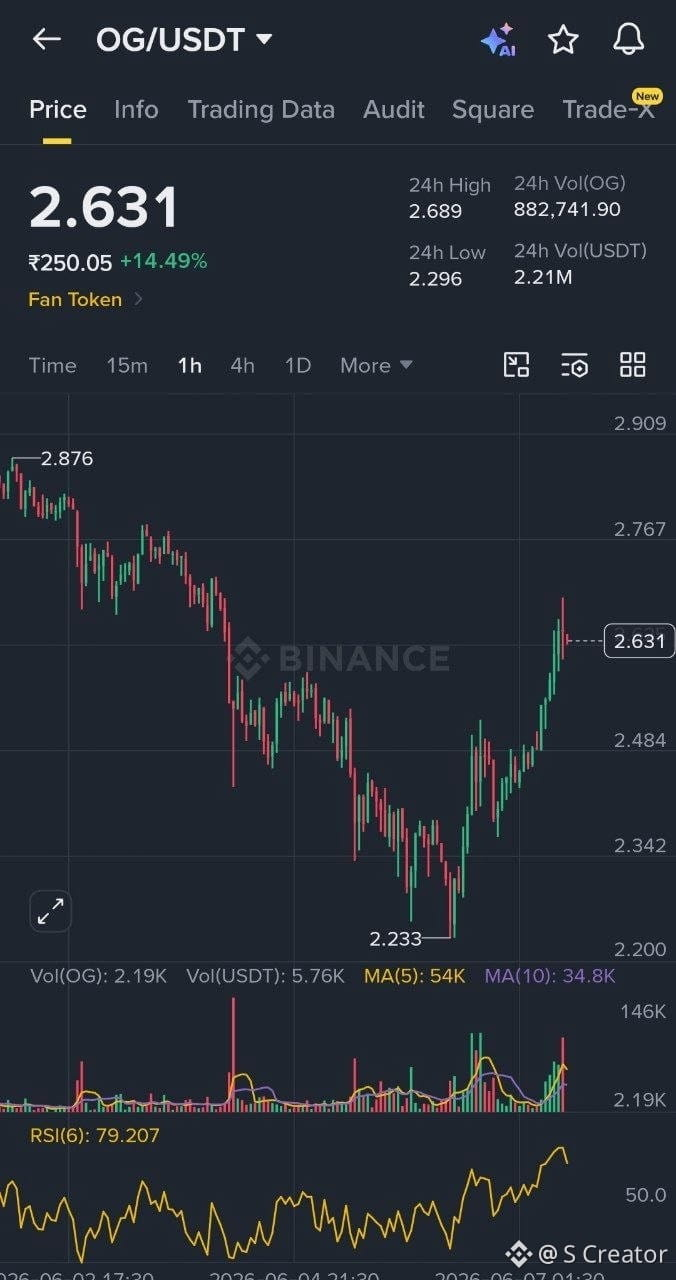Tap the 2.342 price axis label
This screenshot has height=1280, width=676.
click(640, 845)
